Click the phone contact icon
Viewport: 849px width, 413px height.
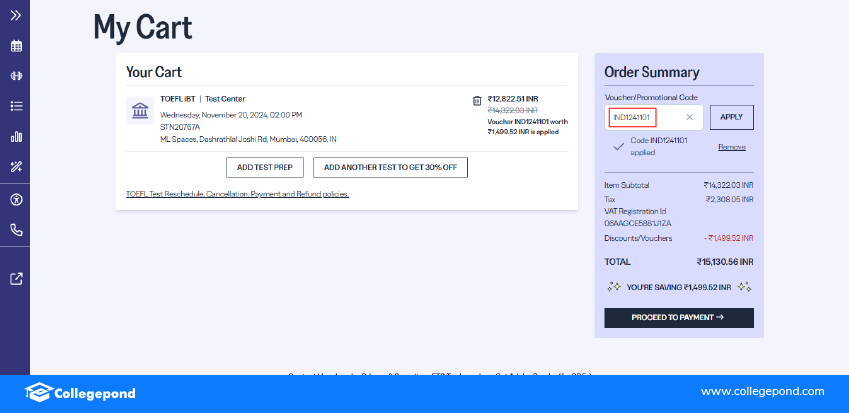coord(15,230)
